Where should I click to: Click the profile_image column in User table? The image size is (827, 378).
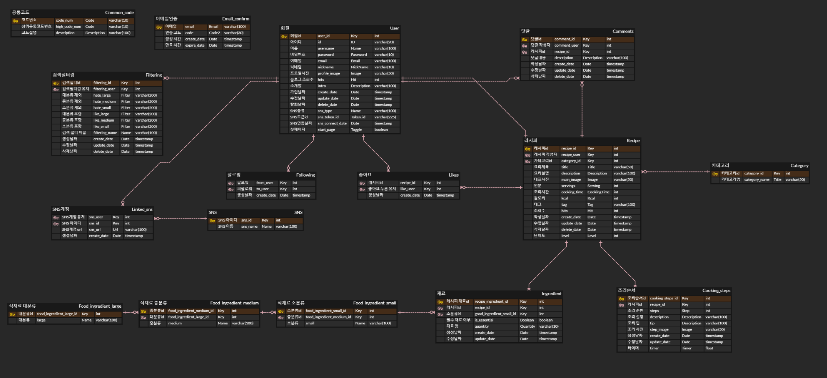point(340,73)
